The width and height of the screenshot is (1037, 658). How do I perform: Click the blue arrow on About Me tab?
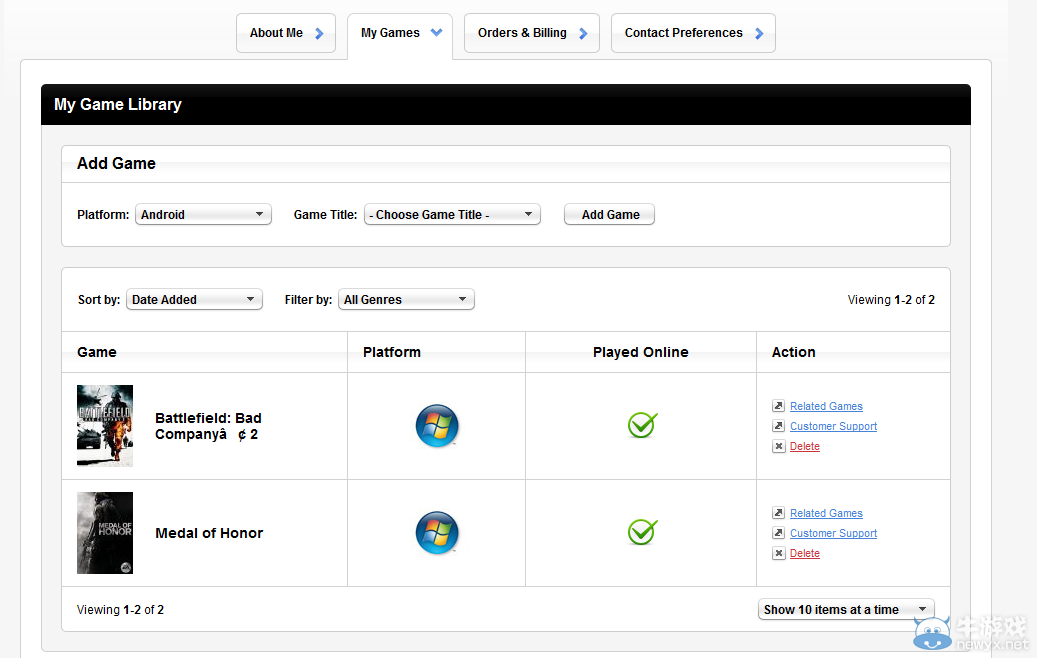click(319, 33)
